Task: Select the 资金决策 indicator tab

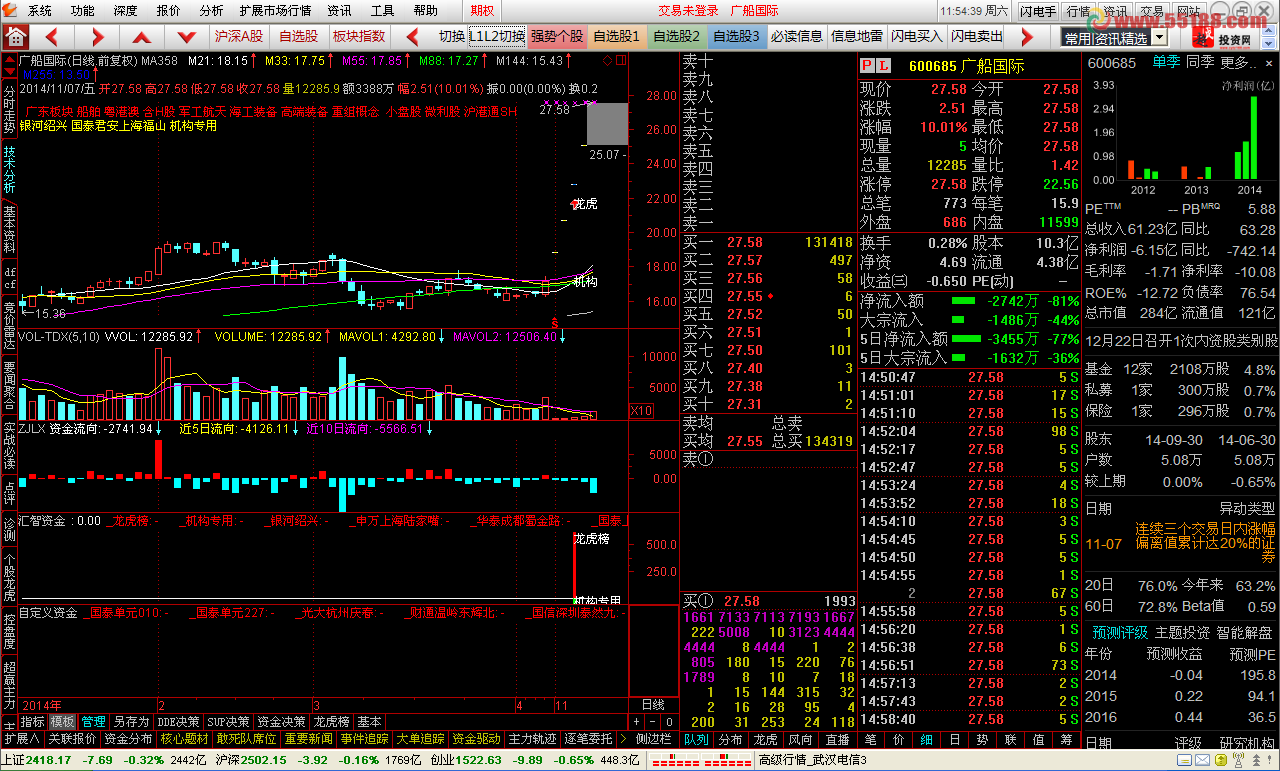Action: tap(281, 721)
